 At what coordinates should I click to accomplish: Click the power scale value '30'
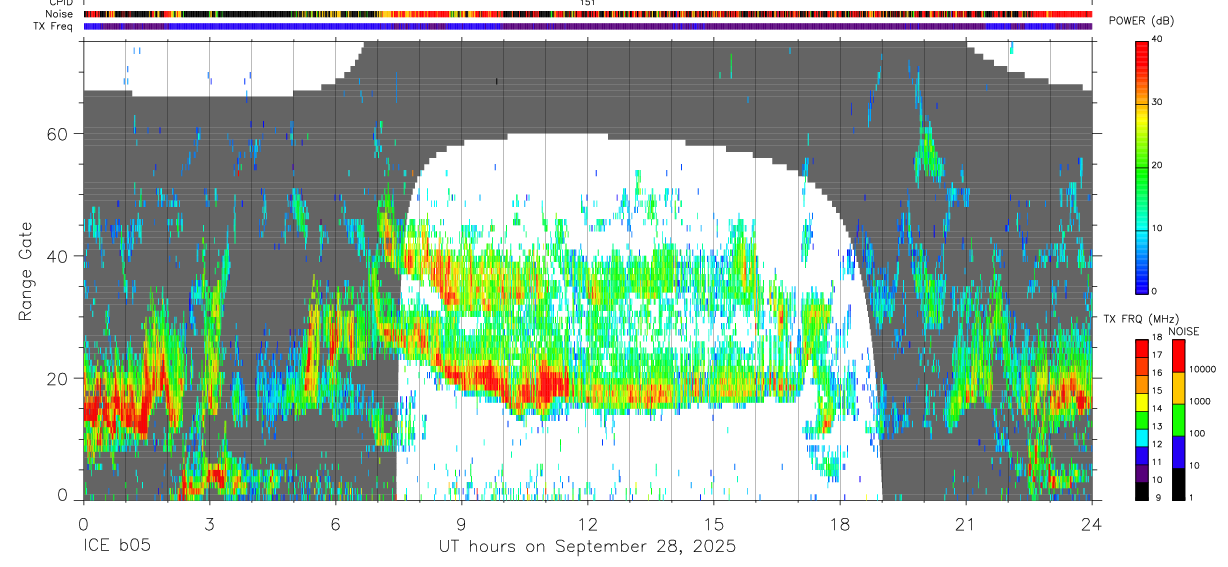pos(1157,102)
